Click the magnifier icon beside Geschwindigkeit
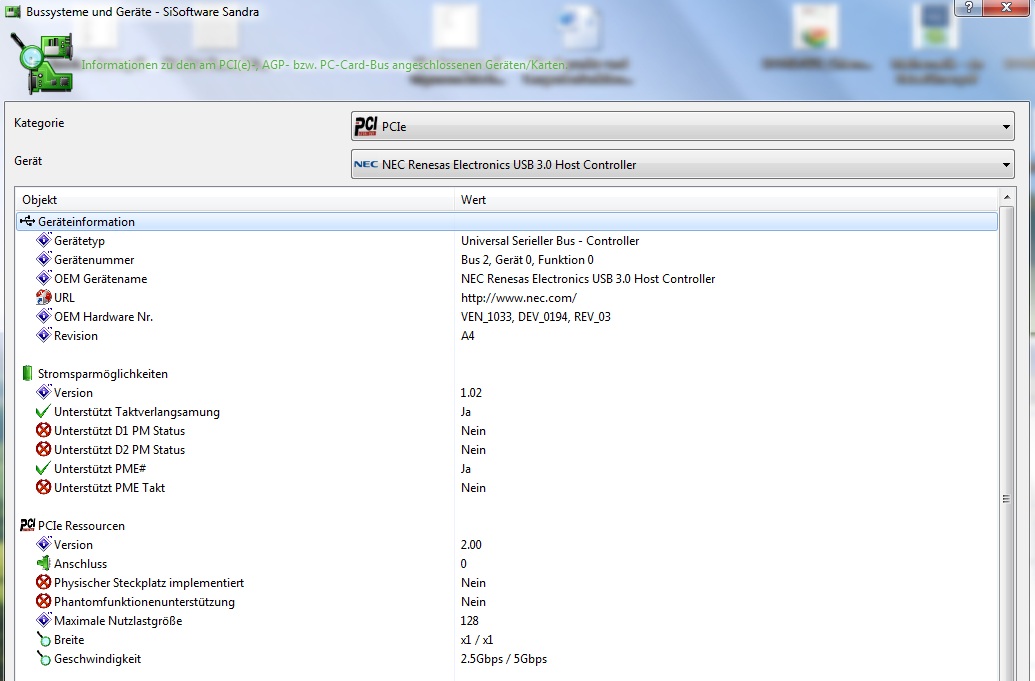 click(x=44, y=659)
